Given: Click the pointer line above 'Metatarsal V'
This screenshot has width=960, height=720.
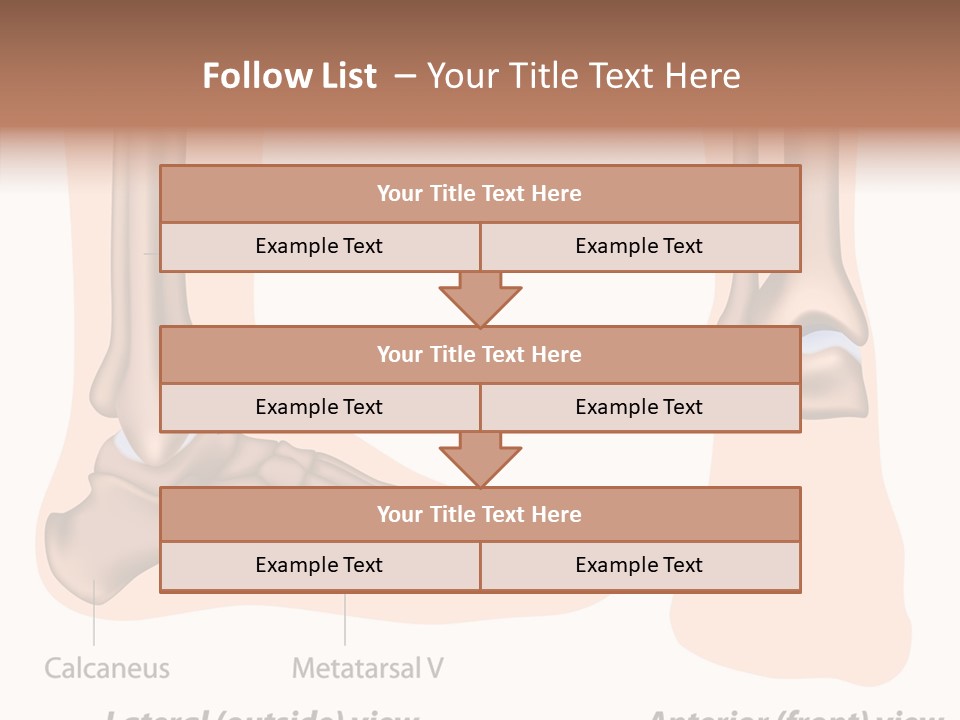Looking at the screenshot, I should click(345, 620).
